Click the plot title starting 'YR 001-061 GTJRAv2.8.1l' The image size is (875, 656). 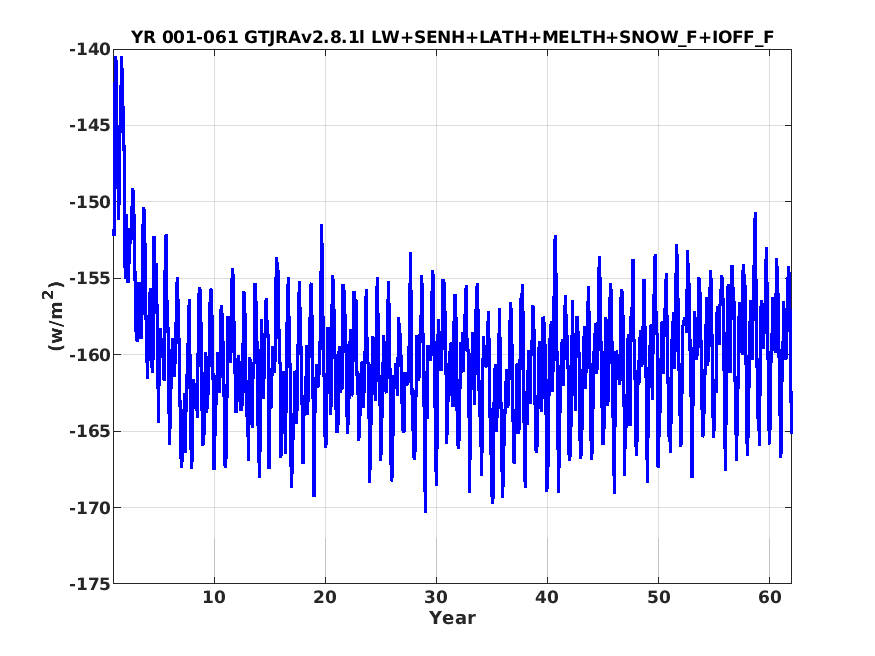(452, 37)
